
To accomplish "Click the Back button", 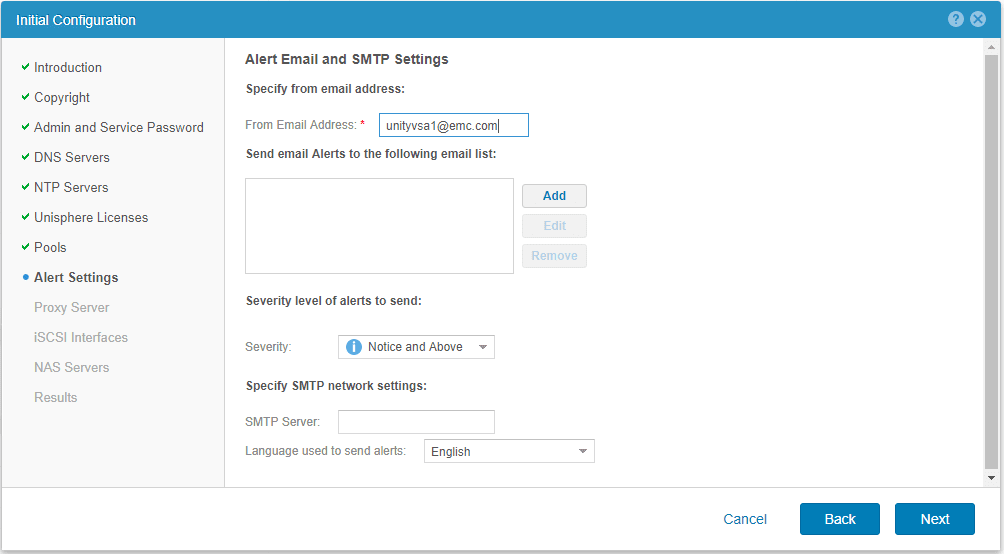I will [839, 519].
